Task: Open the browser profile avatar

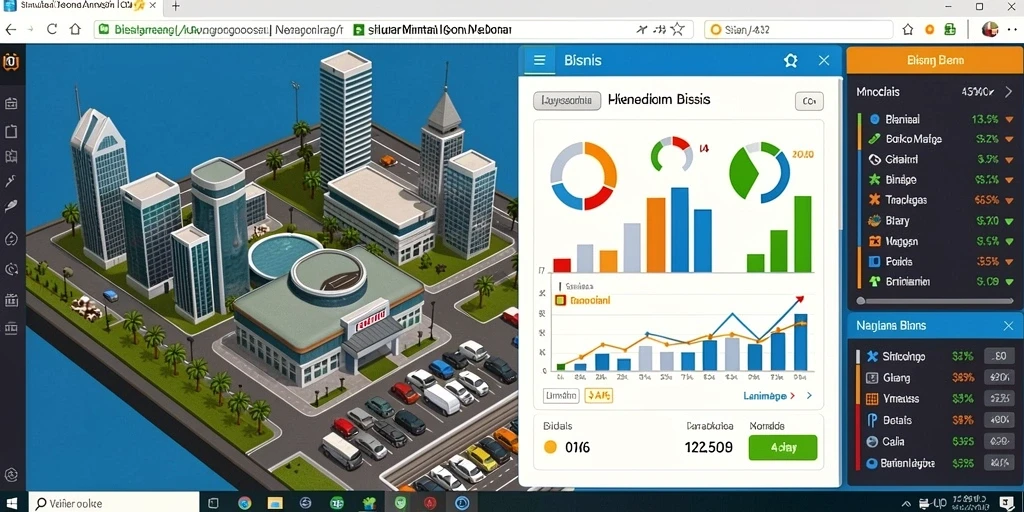Action: tap(991, 29)
